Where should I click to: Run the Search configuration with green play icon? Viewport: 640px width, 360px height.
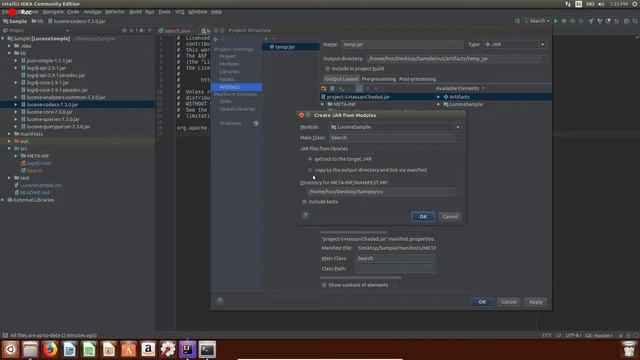point(556,21)
